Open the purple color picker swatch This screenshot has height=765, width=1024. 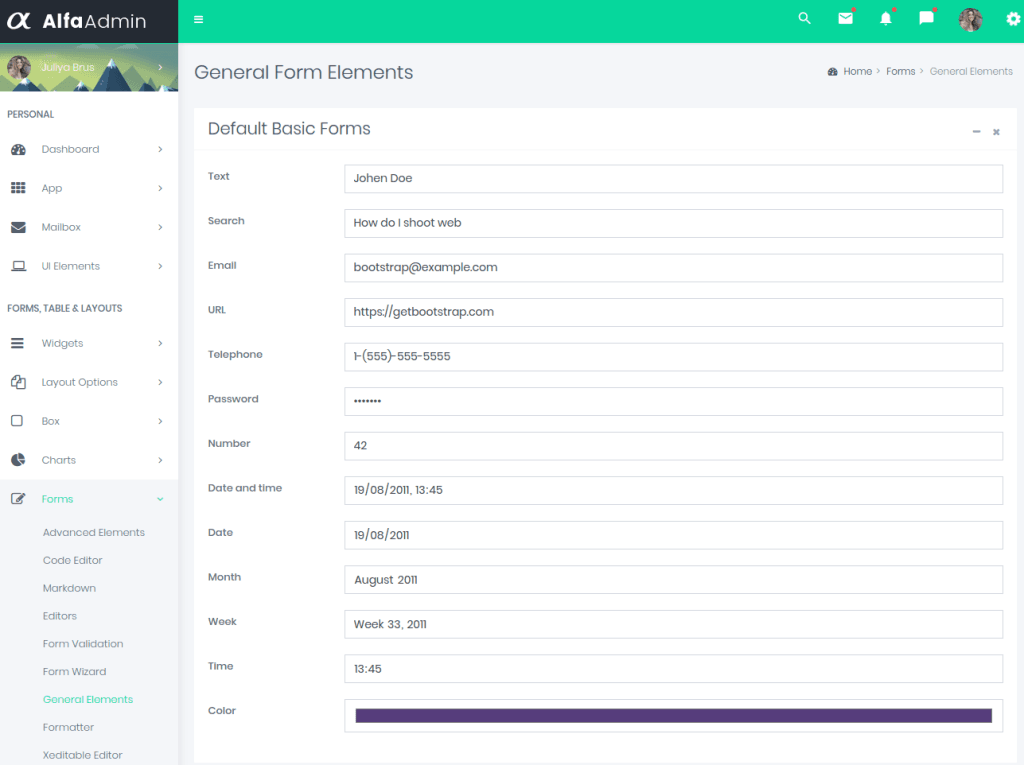673,716
